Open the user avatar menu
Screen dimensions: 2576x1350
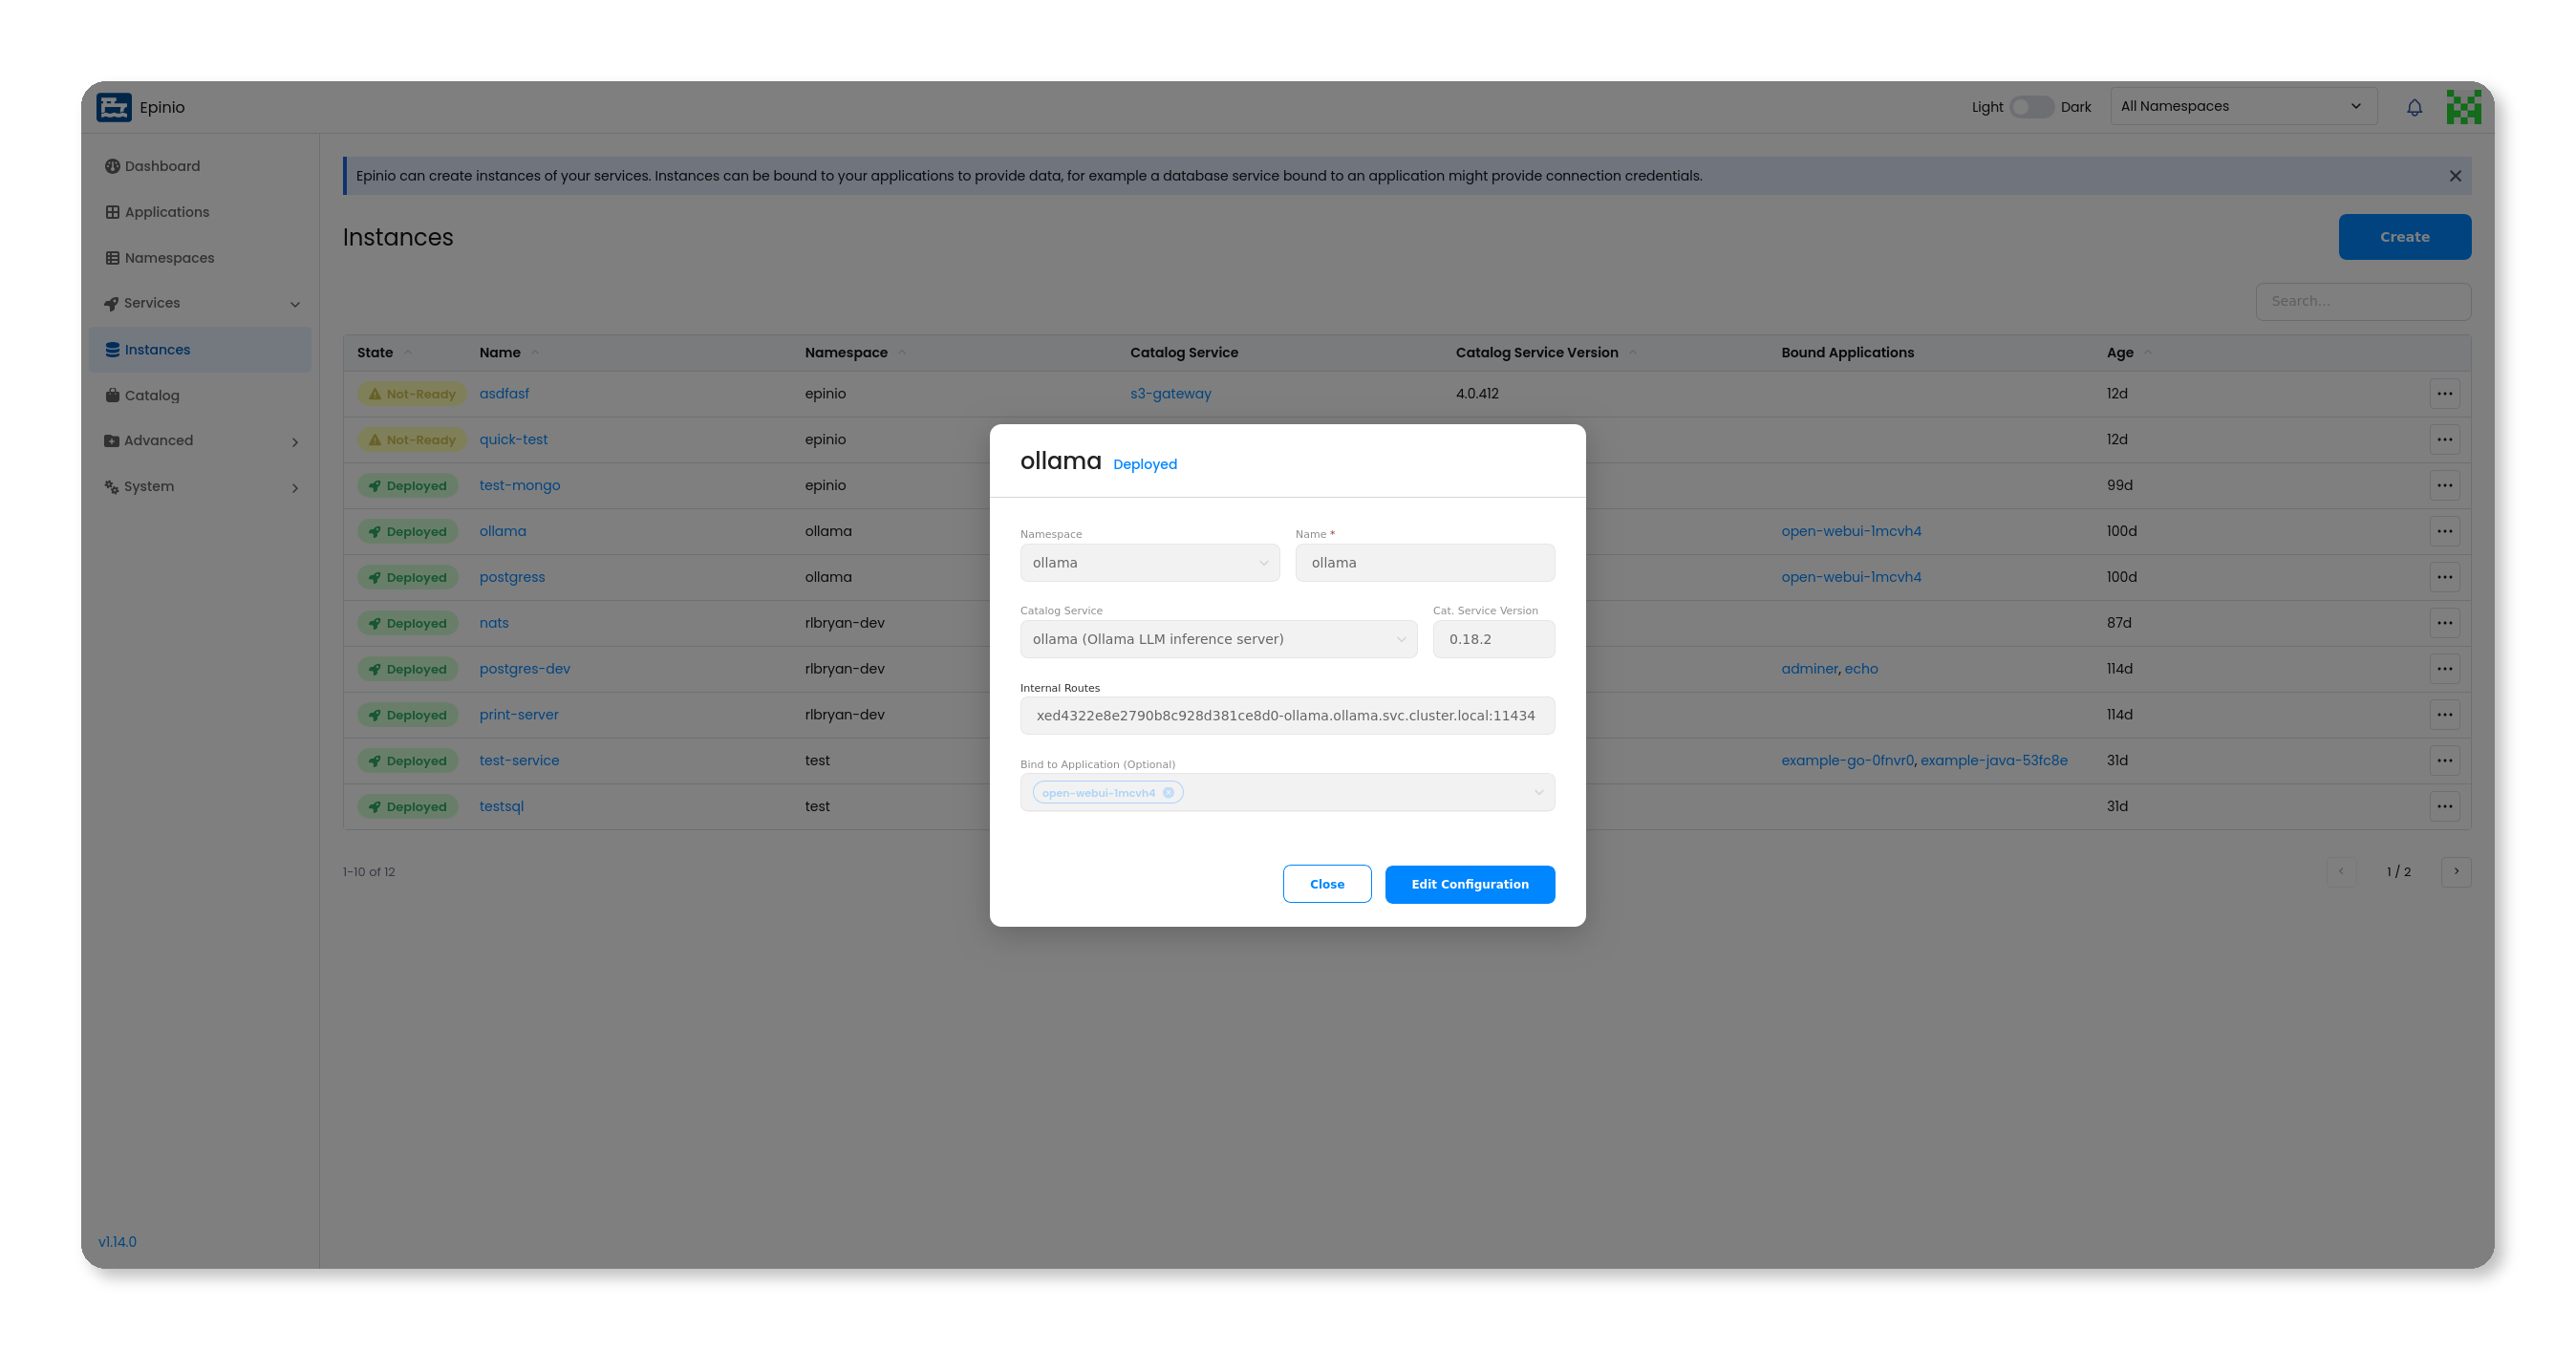(2463, 107)
